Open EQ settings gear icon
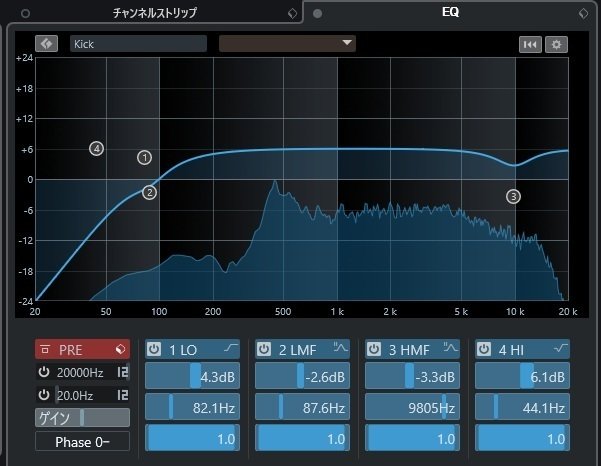 tap(556, 44)
